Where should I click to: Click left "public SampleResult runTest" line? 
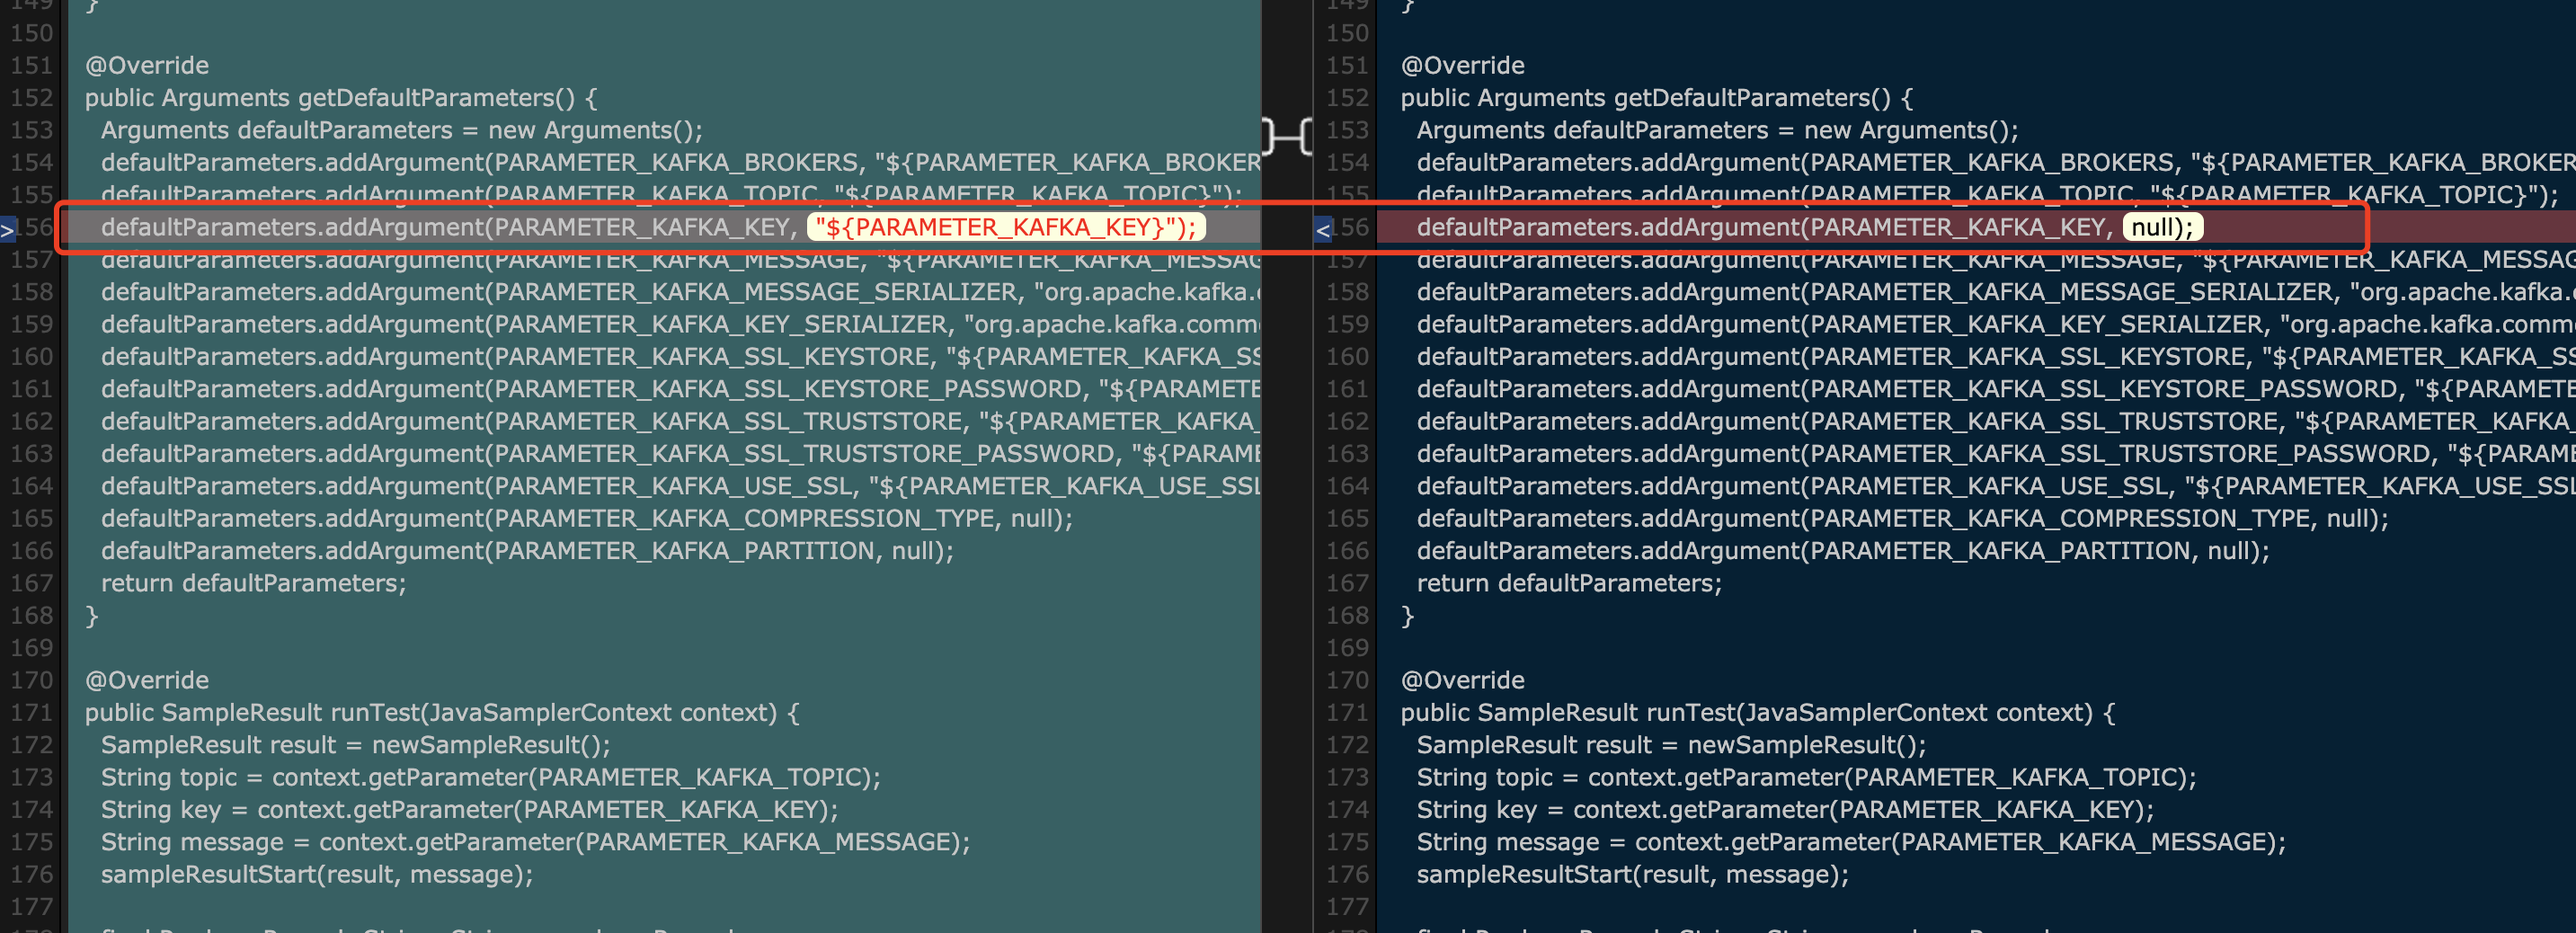442,713
